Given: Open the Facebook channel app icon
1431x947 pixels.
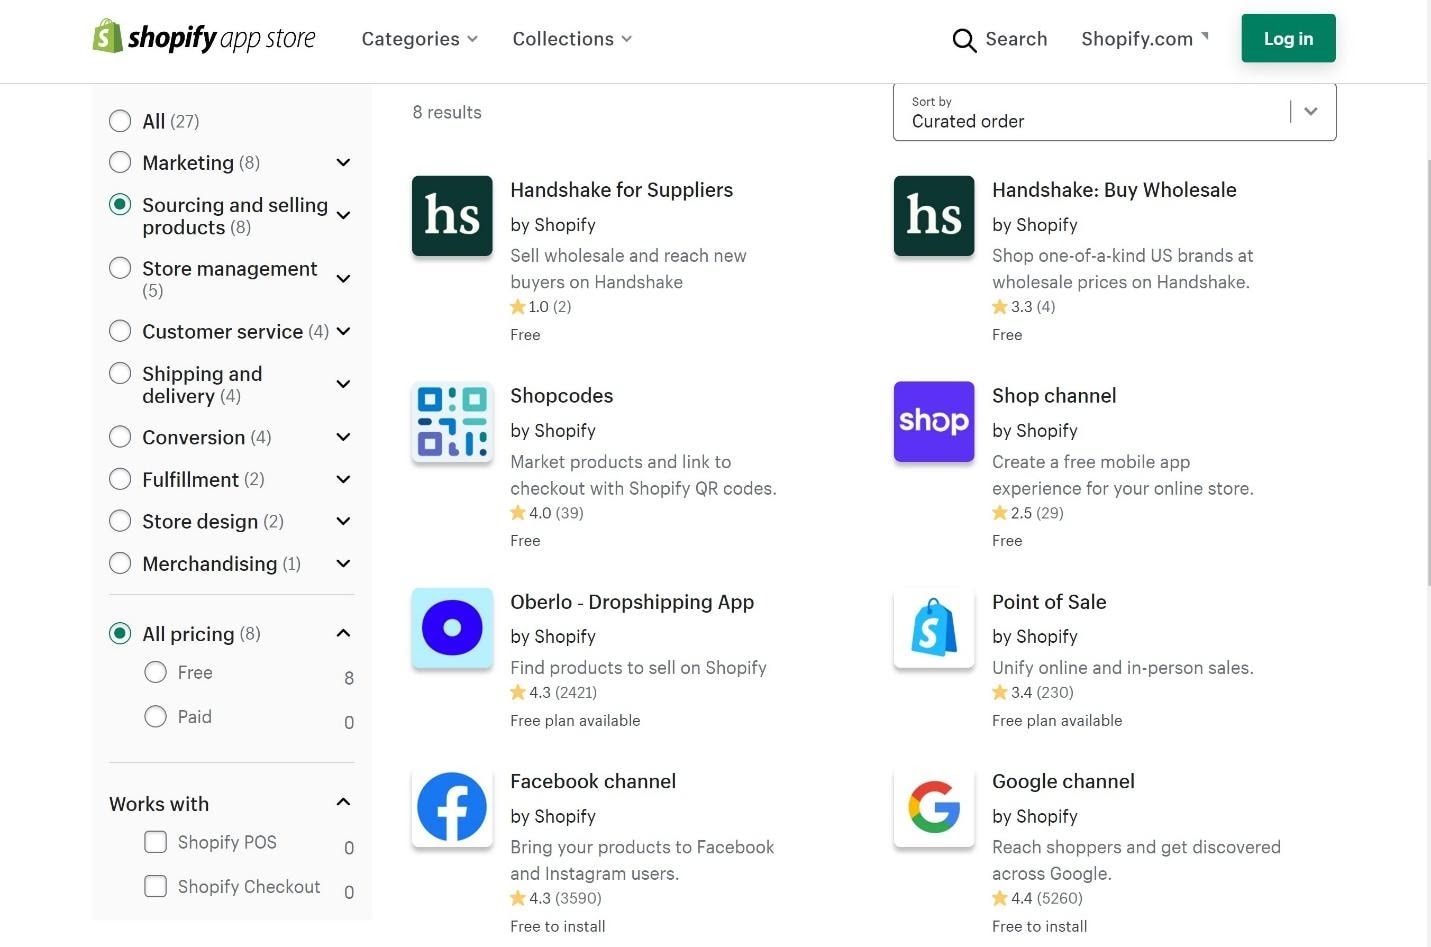Looking at the screenshot, I should tap(452, 807).
